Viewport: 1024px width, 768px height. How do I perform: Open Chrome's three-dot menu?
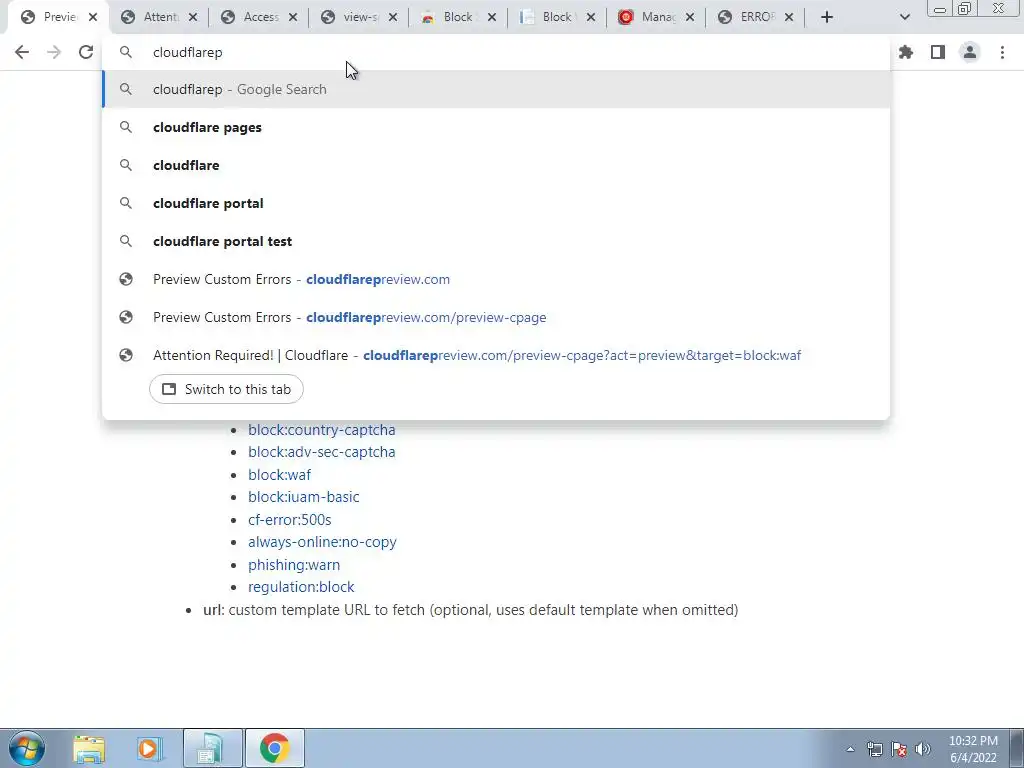click(1002, 52)
